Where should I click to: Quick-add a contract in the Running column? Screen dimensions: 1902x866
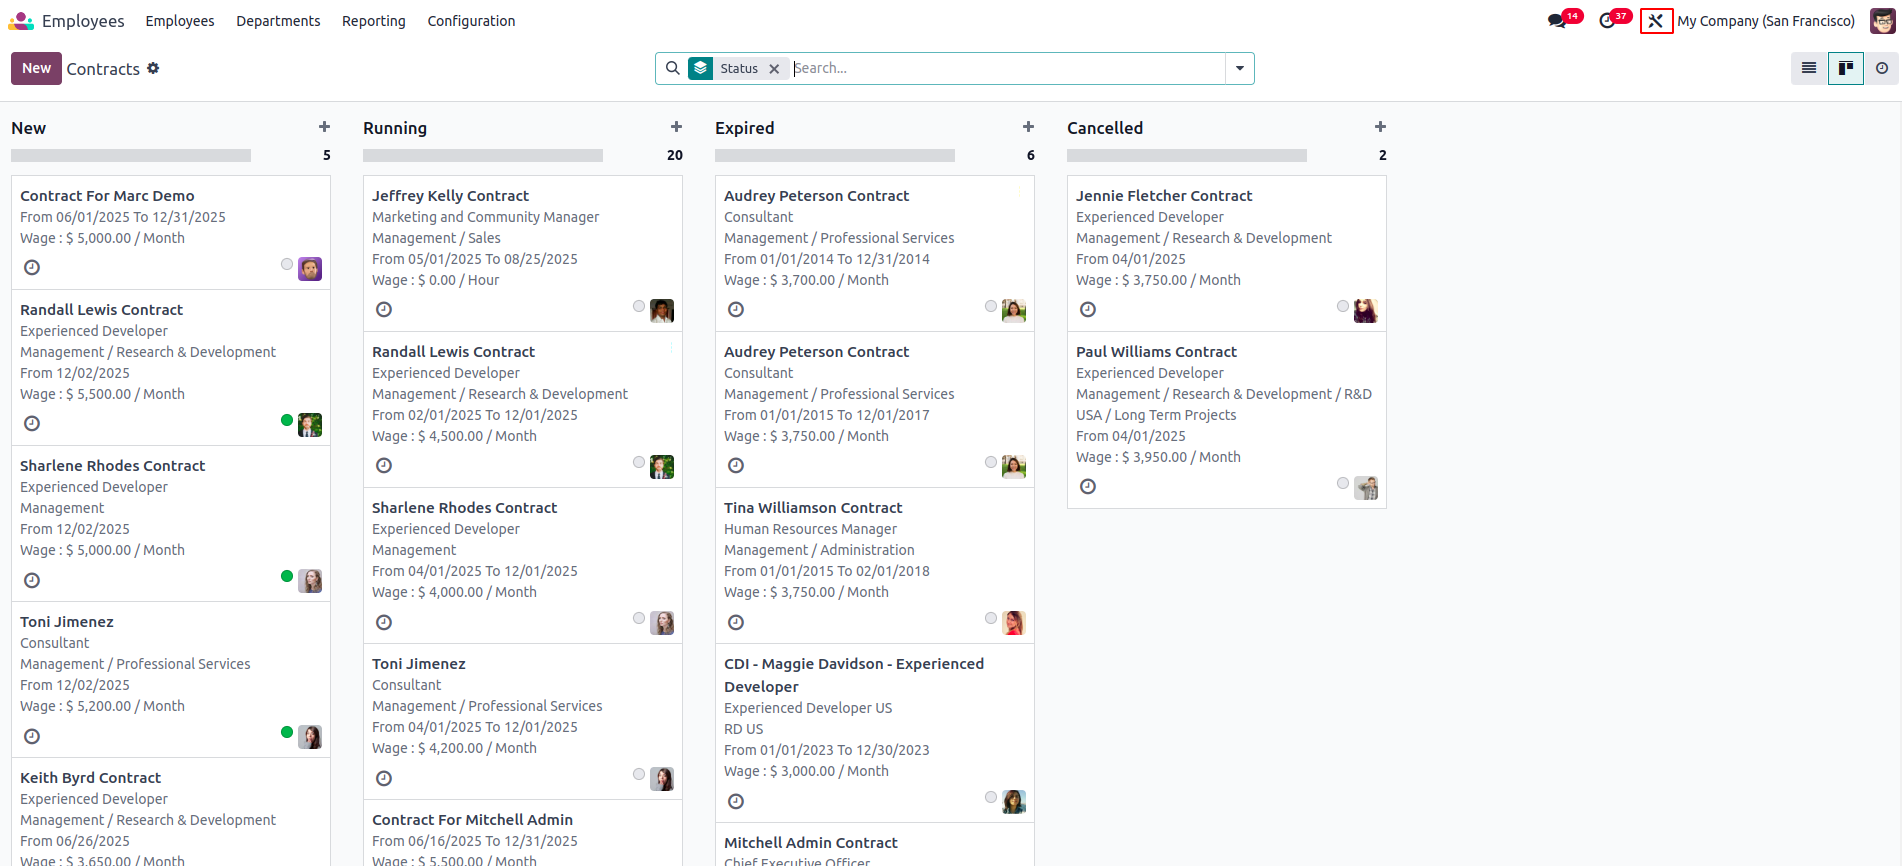pyautogui.click(x=676, y=127)
